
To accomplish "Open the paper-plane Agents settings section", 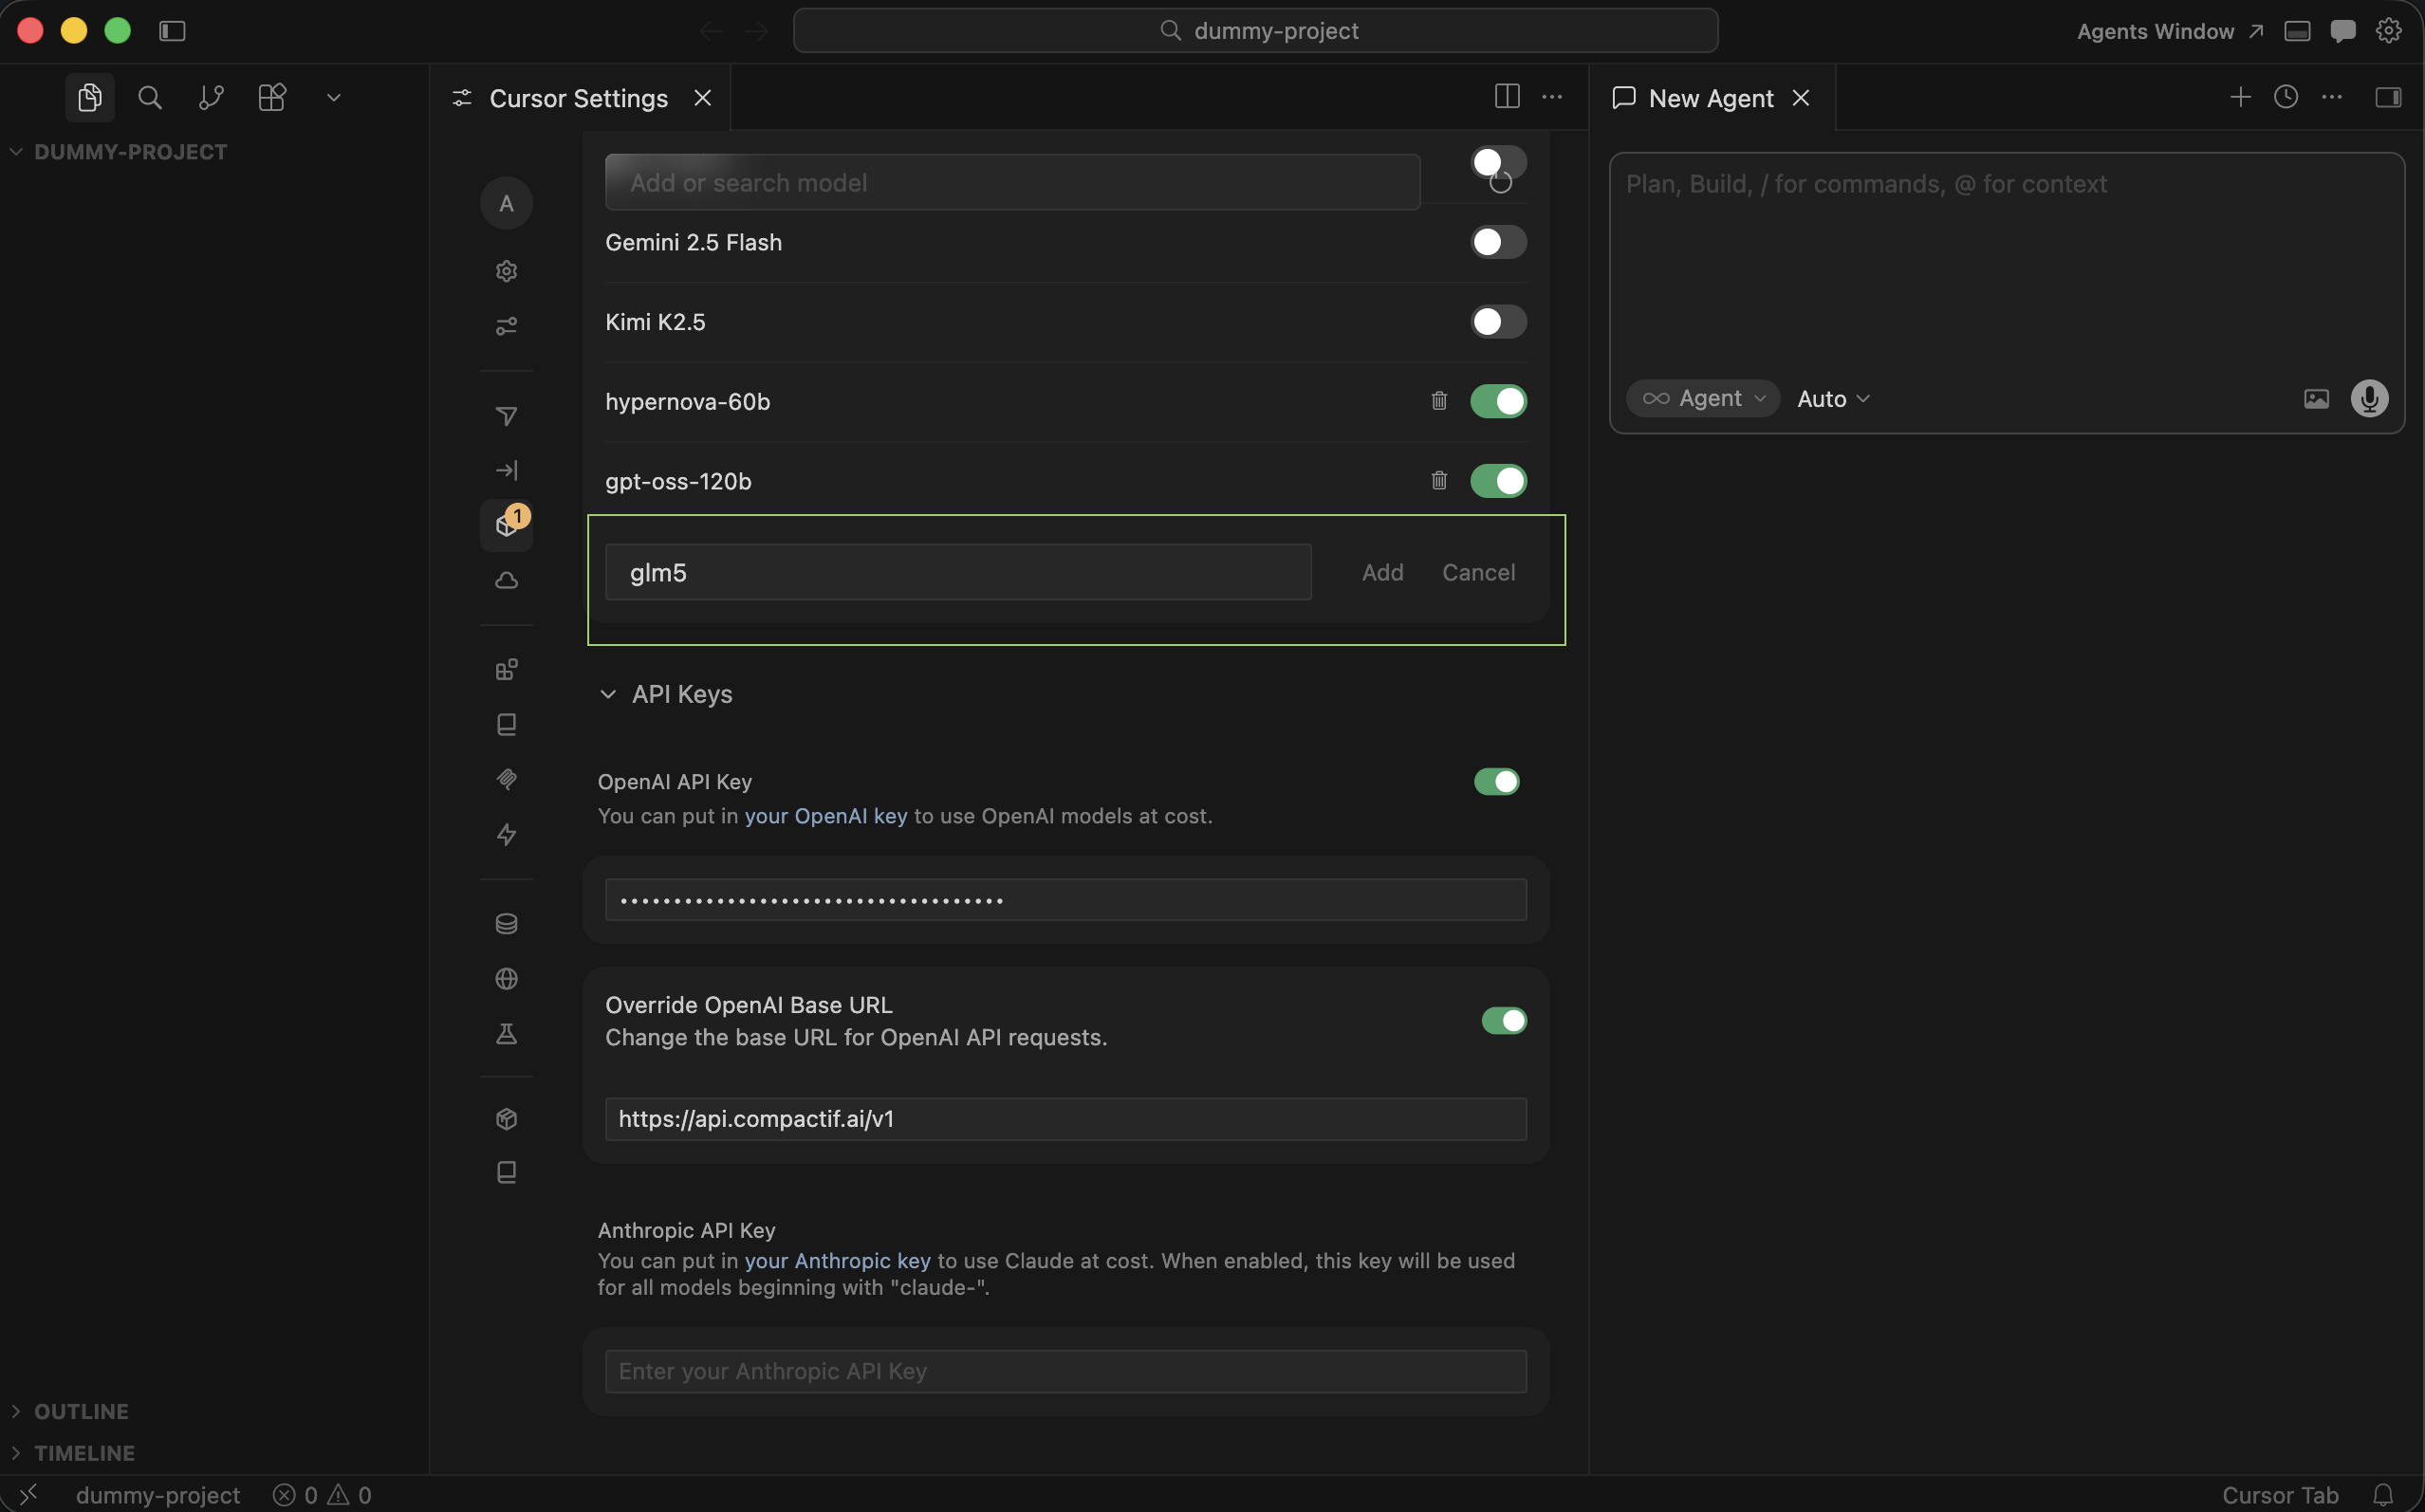I will pyautogui.click(x=506, y=416).
